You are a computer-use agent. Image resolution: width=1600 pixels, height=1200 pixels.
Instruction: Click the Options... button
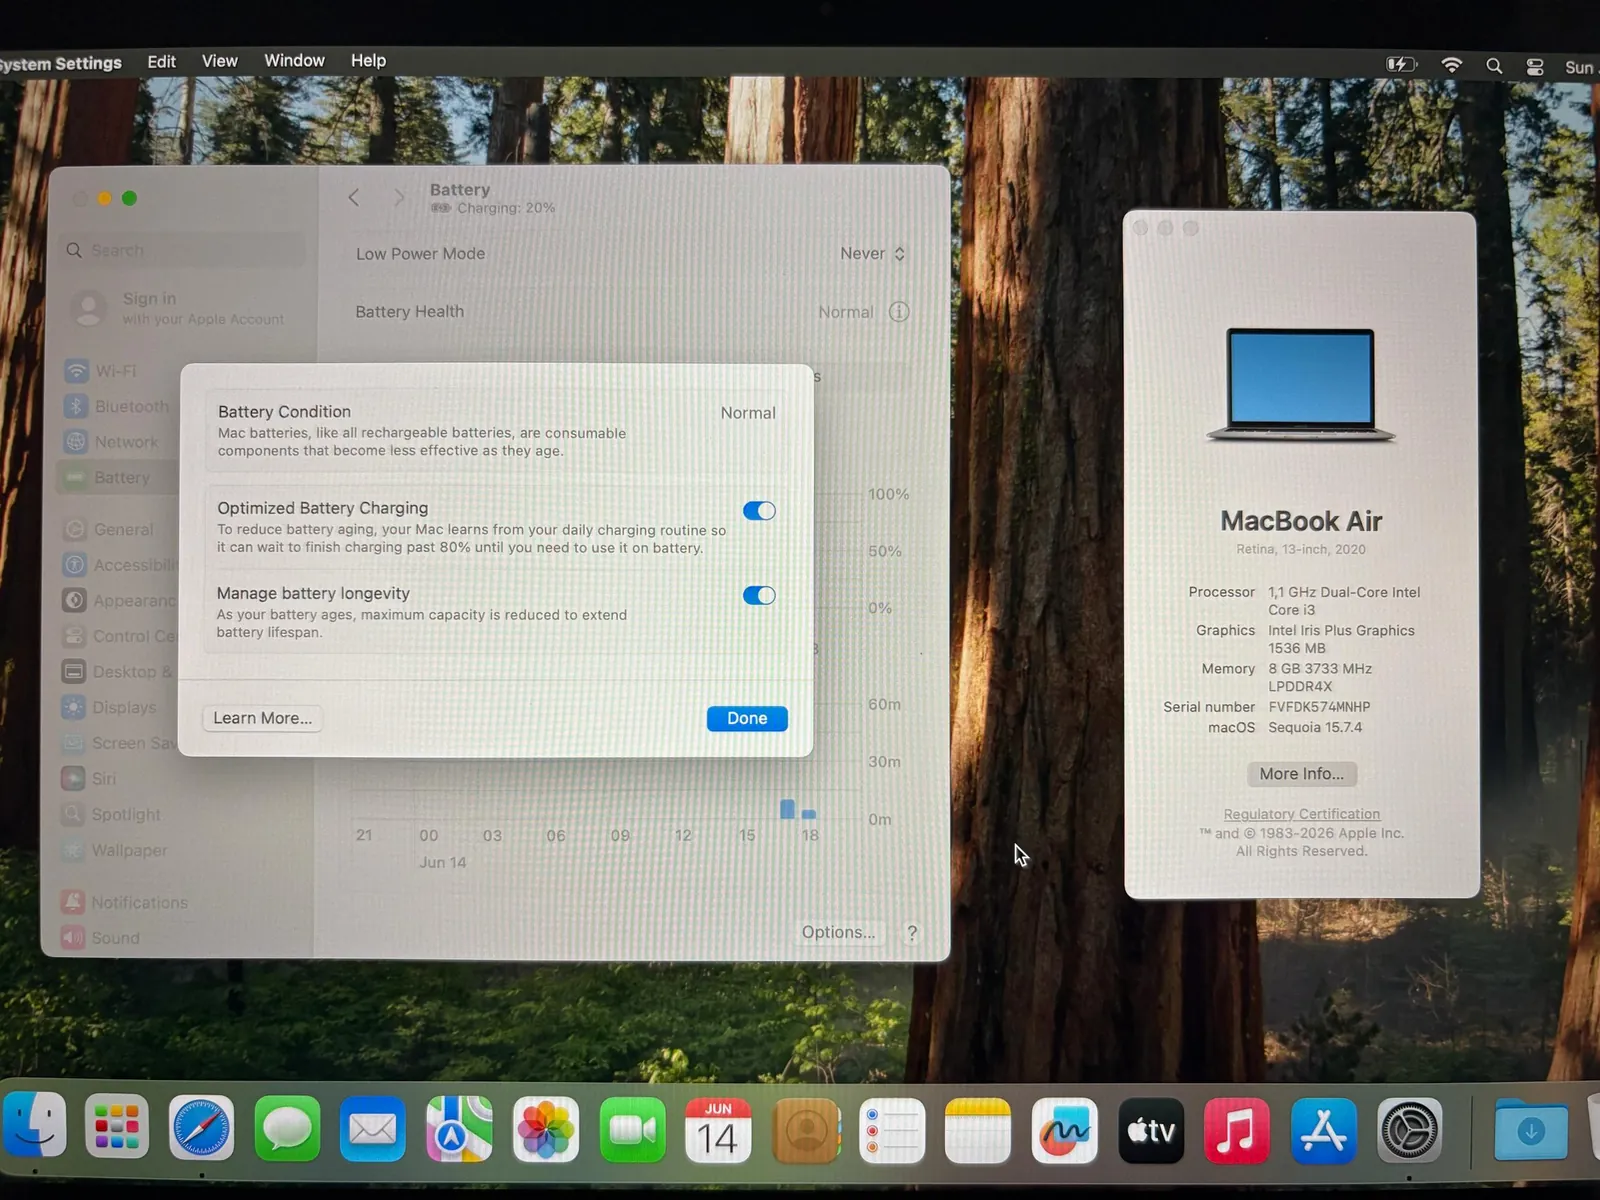click(838, 932)
